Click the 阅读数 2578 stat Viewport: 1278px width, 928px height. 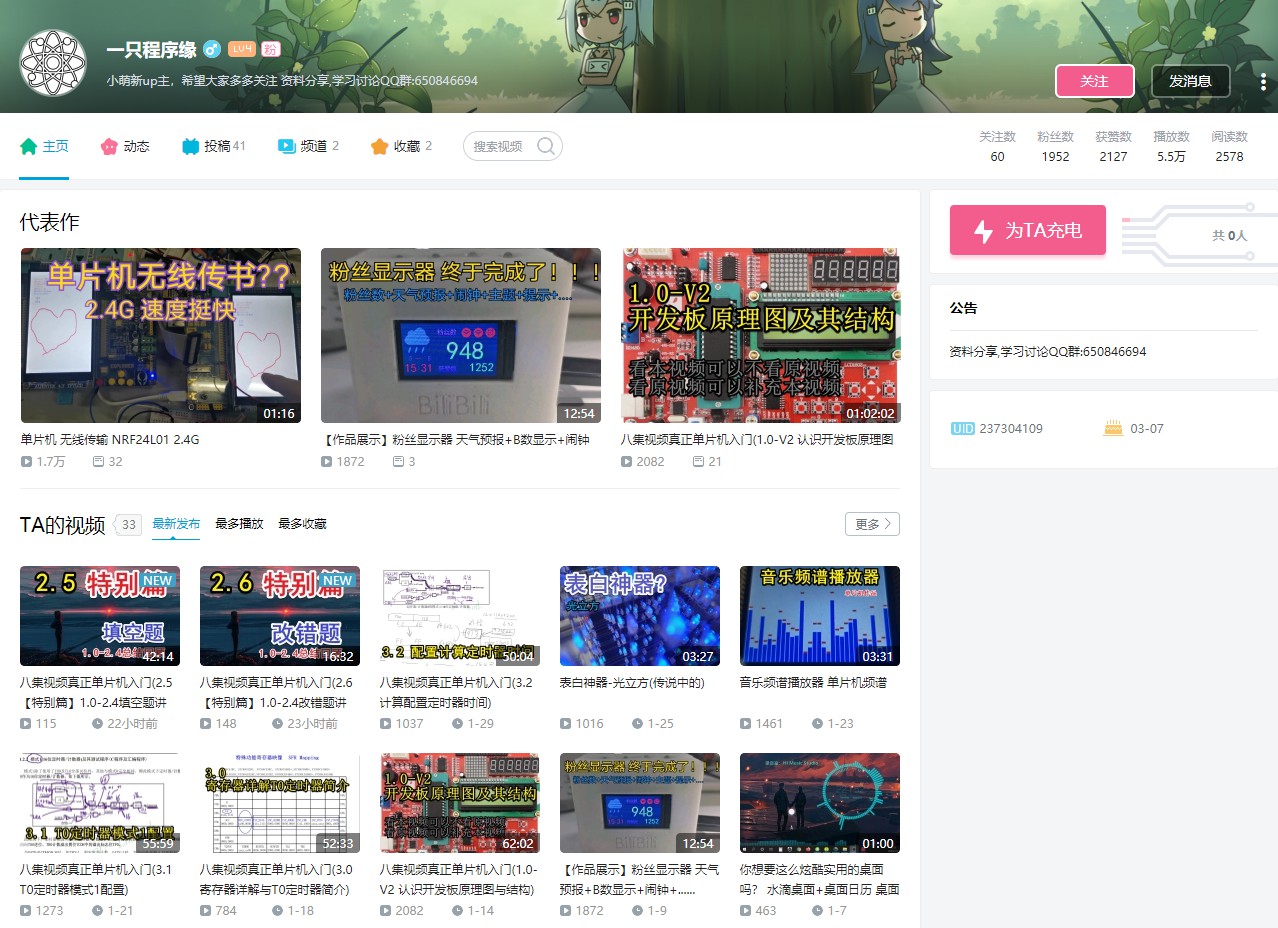(x=1229, y=146)
